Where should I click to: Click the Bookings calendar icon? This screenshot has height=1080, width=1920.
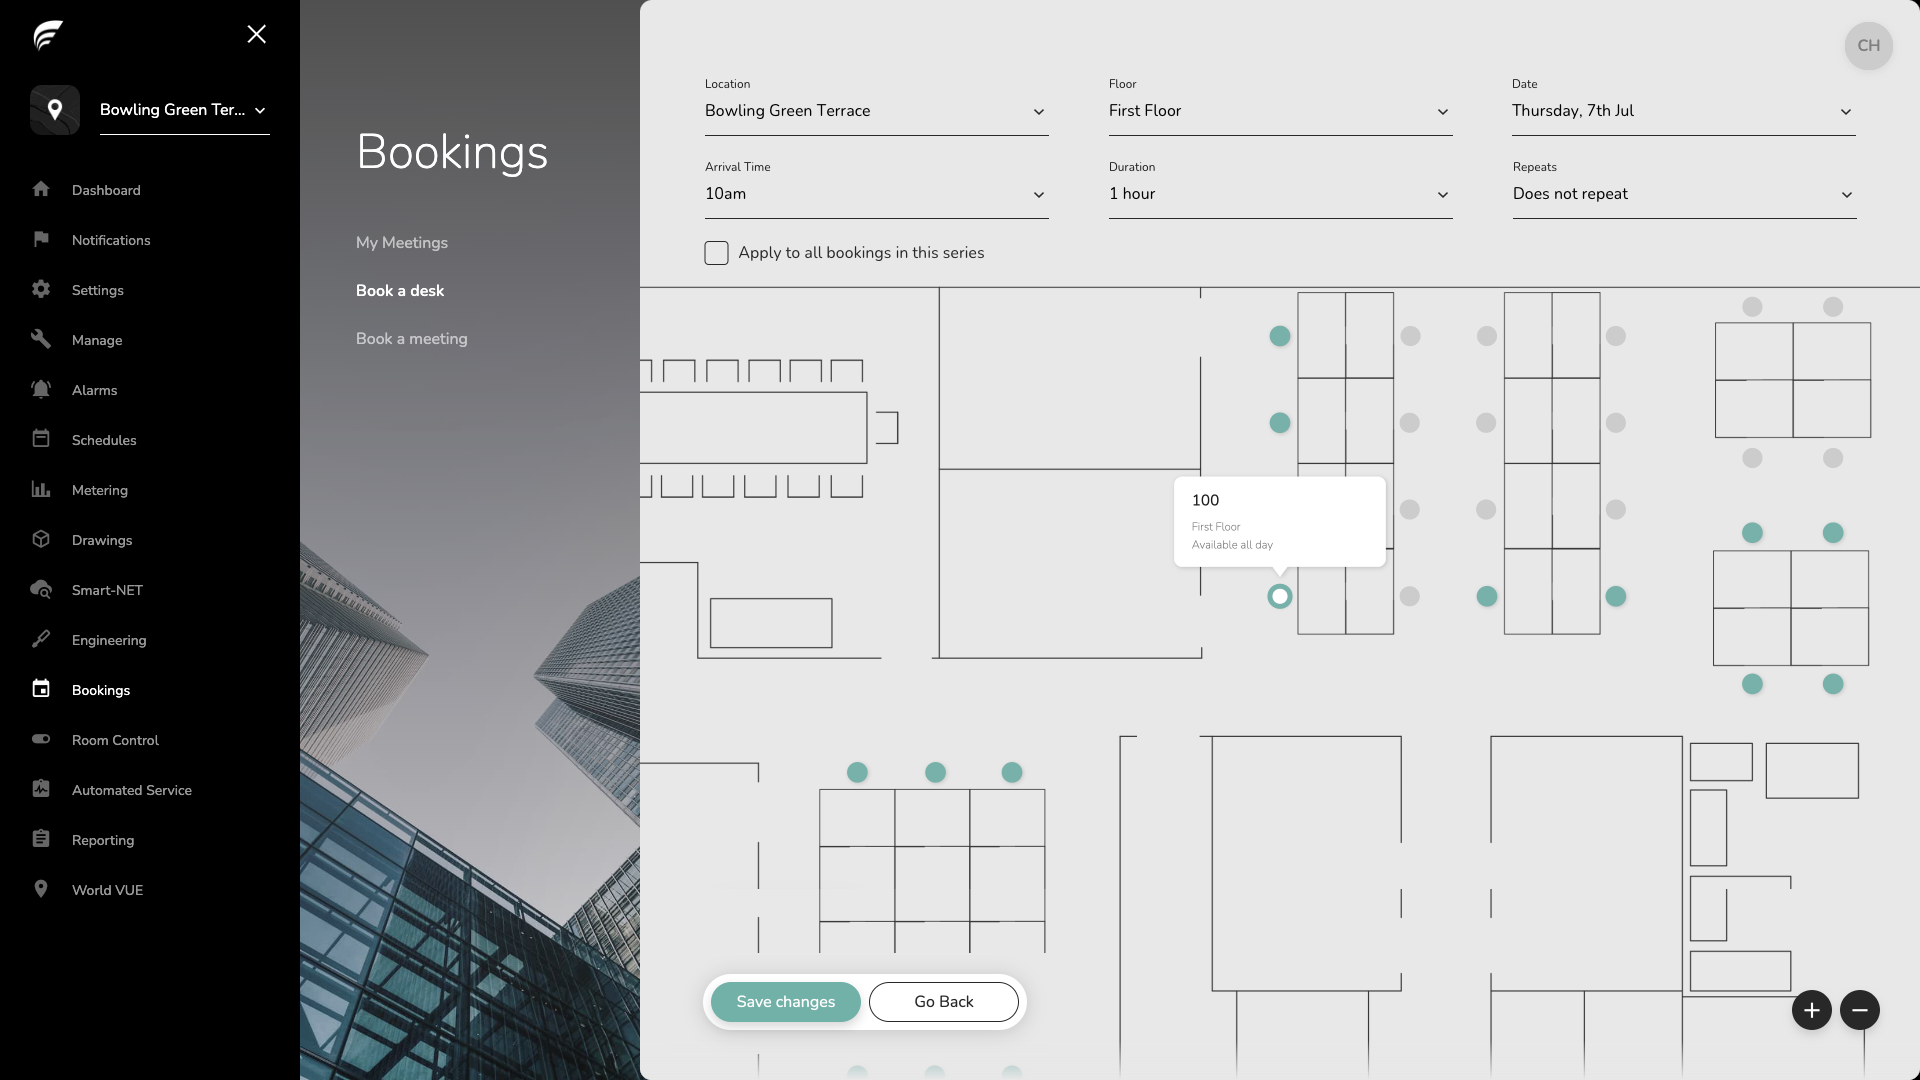pos(41,689)
